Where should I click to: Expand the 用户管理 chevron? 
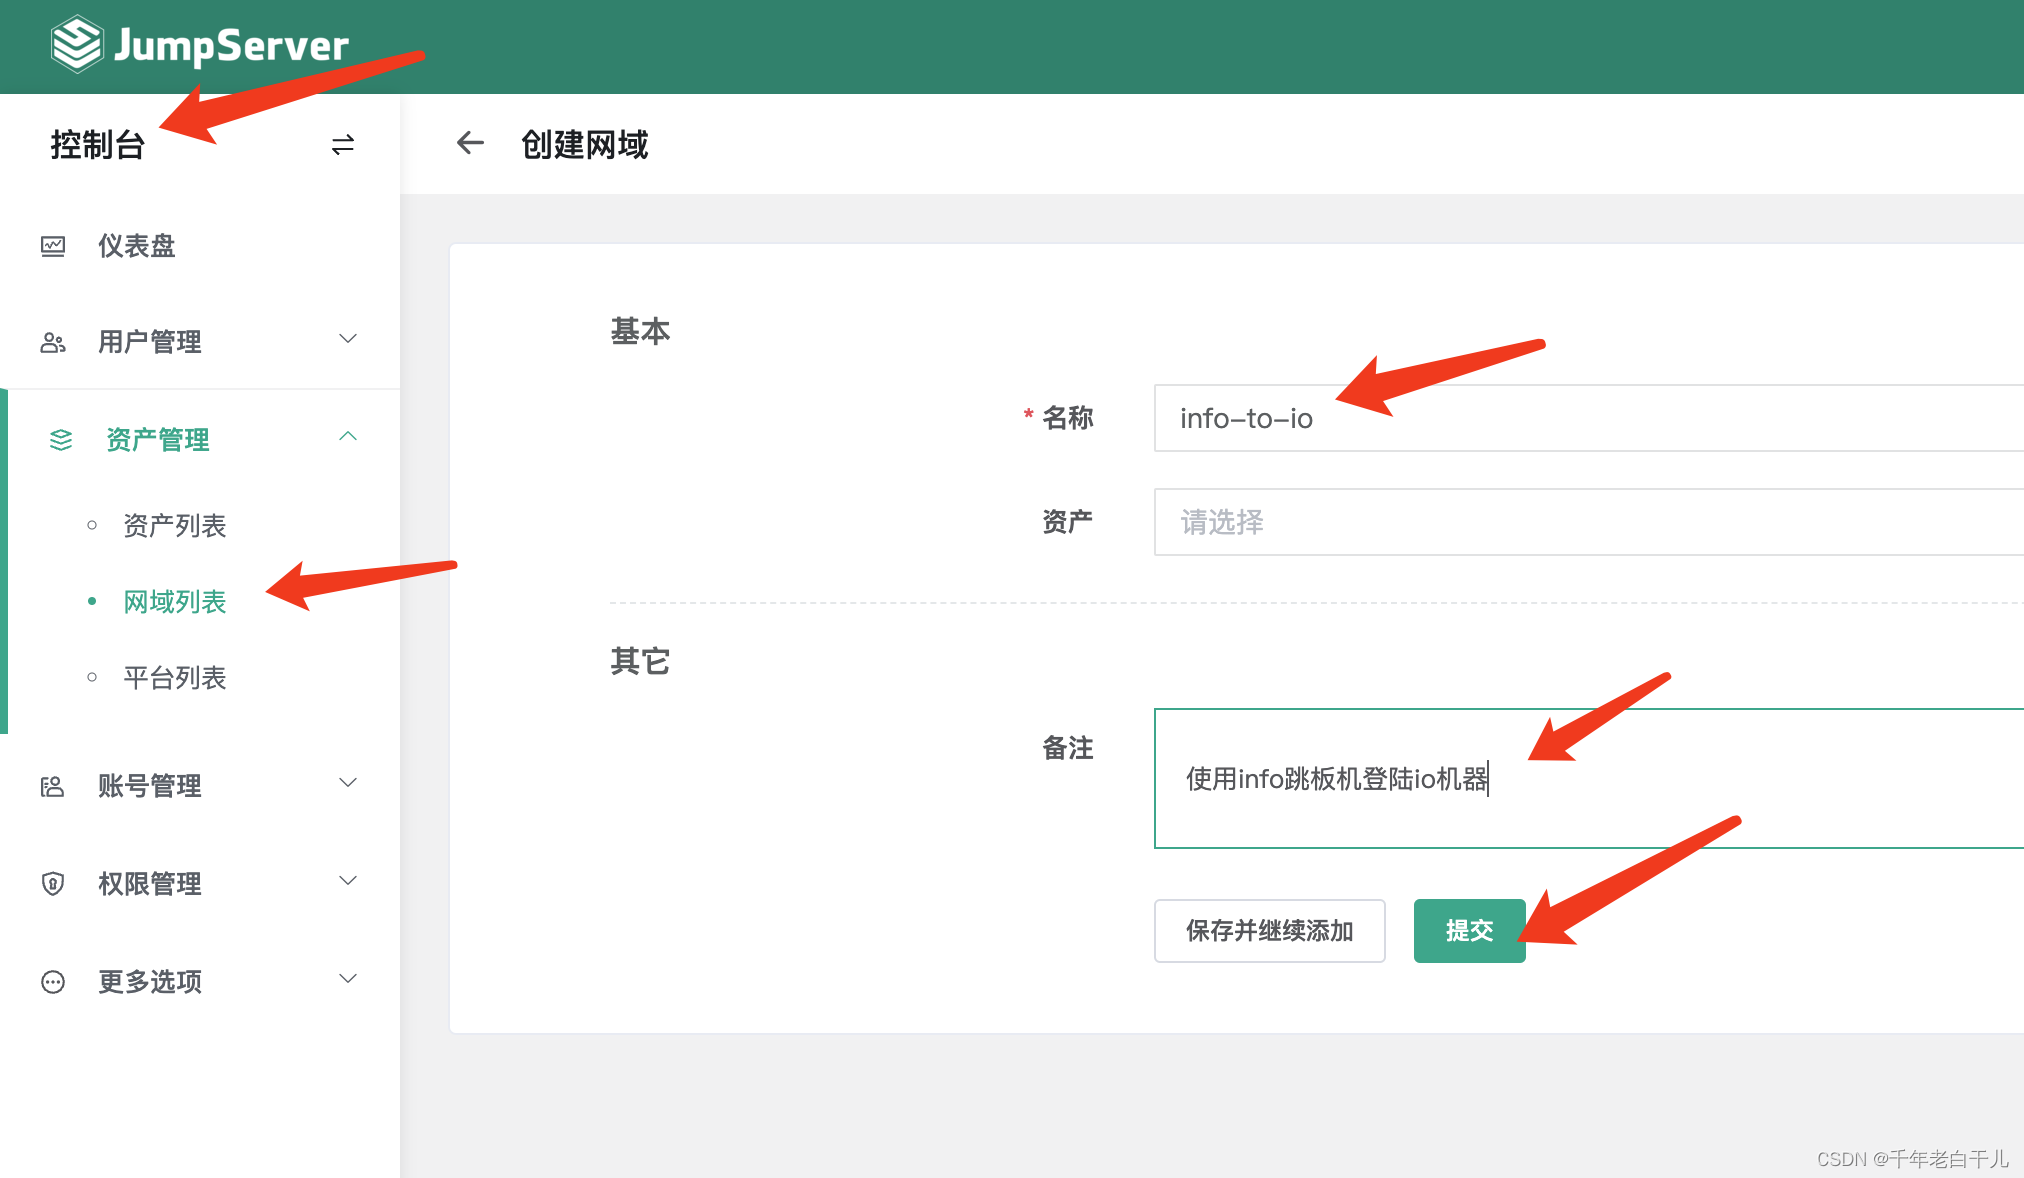click(348, 340)
